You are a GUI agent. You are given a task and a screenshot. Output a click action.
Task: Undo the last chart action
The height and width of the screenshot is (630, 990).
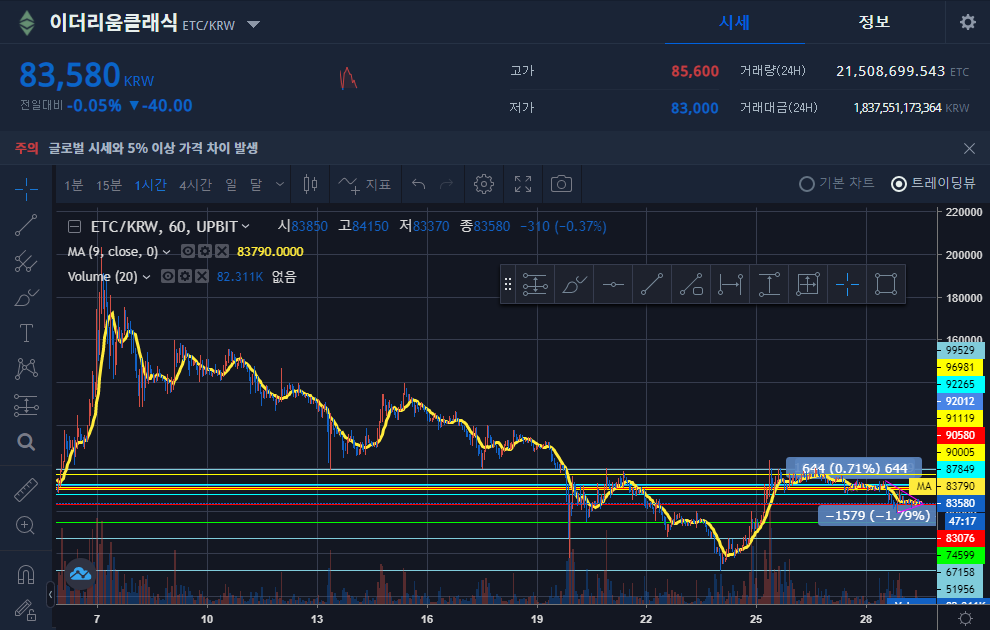[x=418, y=184]
